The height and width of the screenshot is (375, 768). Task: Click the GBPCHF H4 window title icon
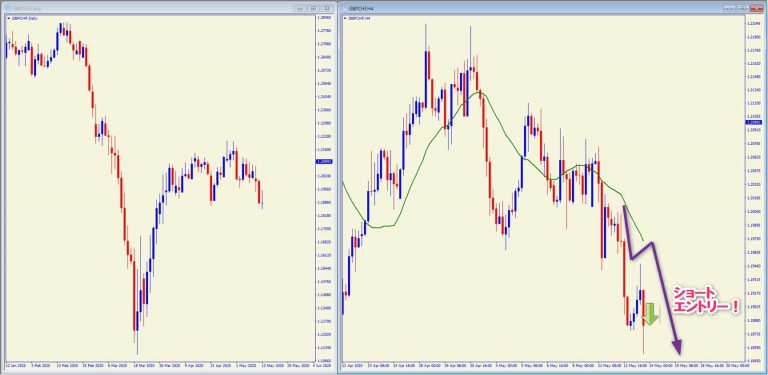(x=344, y=8)
